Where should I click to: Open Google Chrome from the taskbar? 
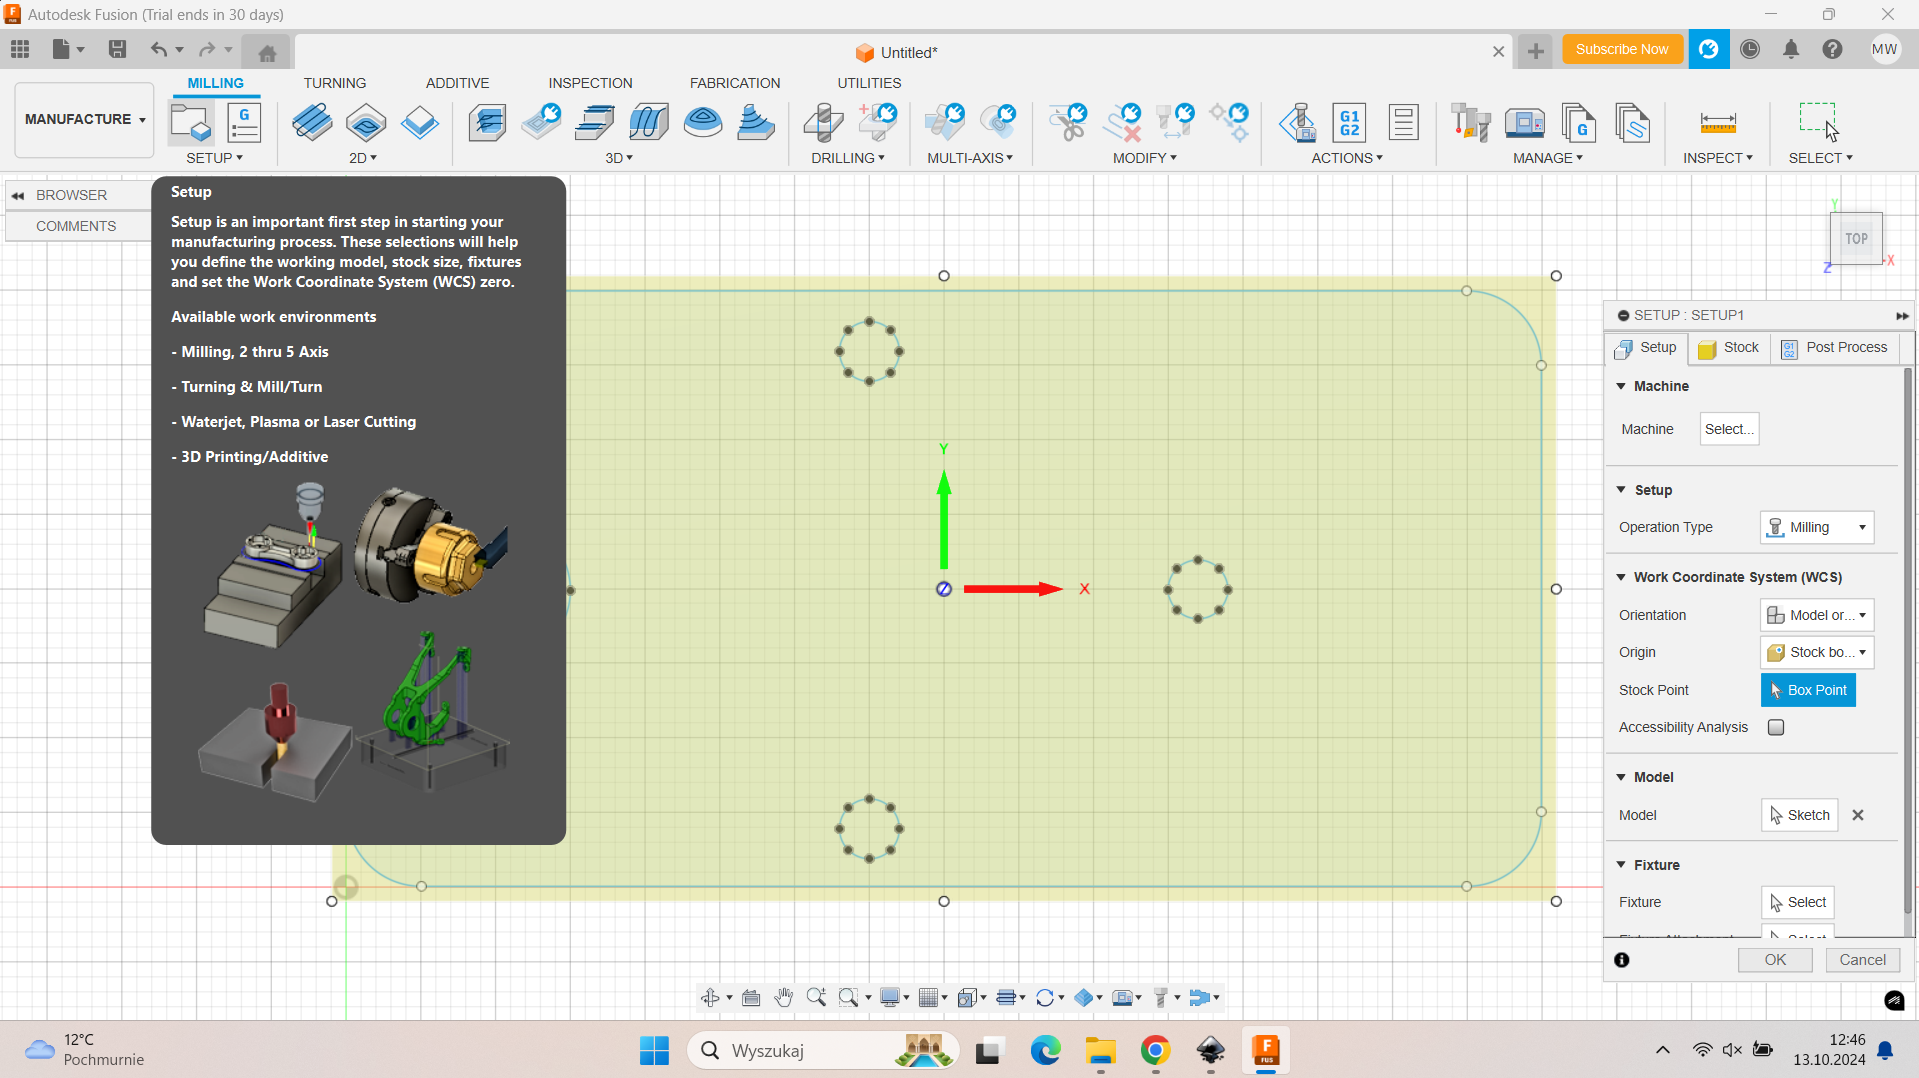1155,1051
